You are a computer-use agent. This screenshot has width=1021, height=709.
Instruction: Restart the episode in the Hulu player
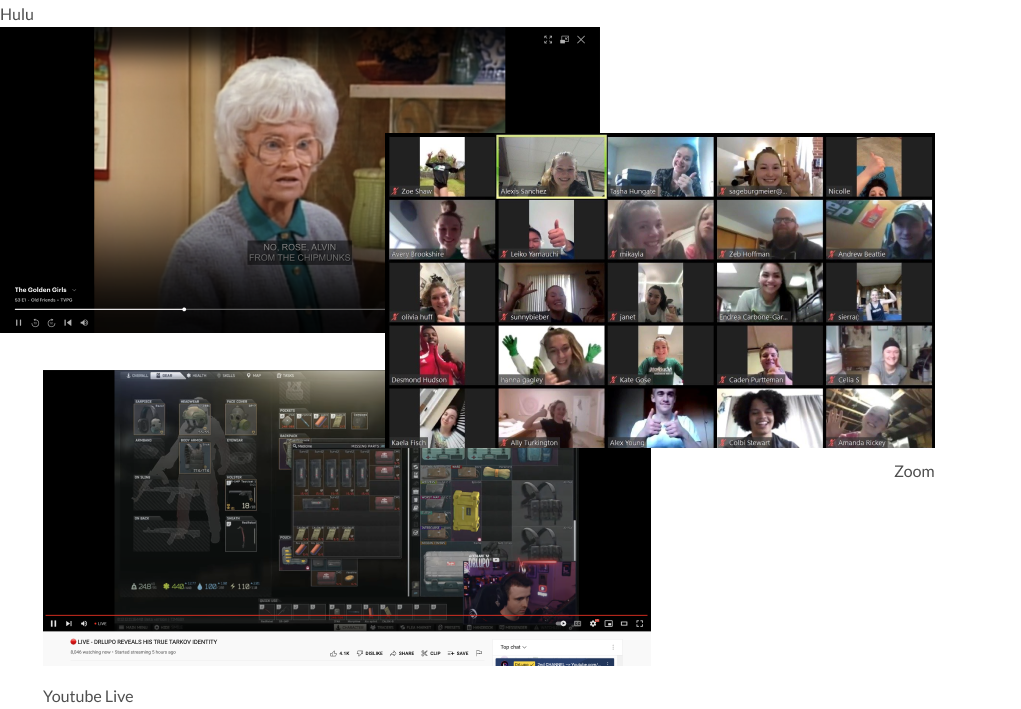[x=68, y=323]
